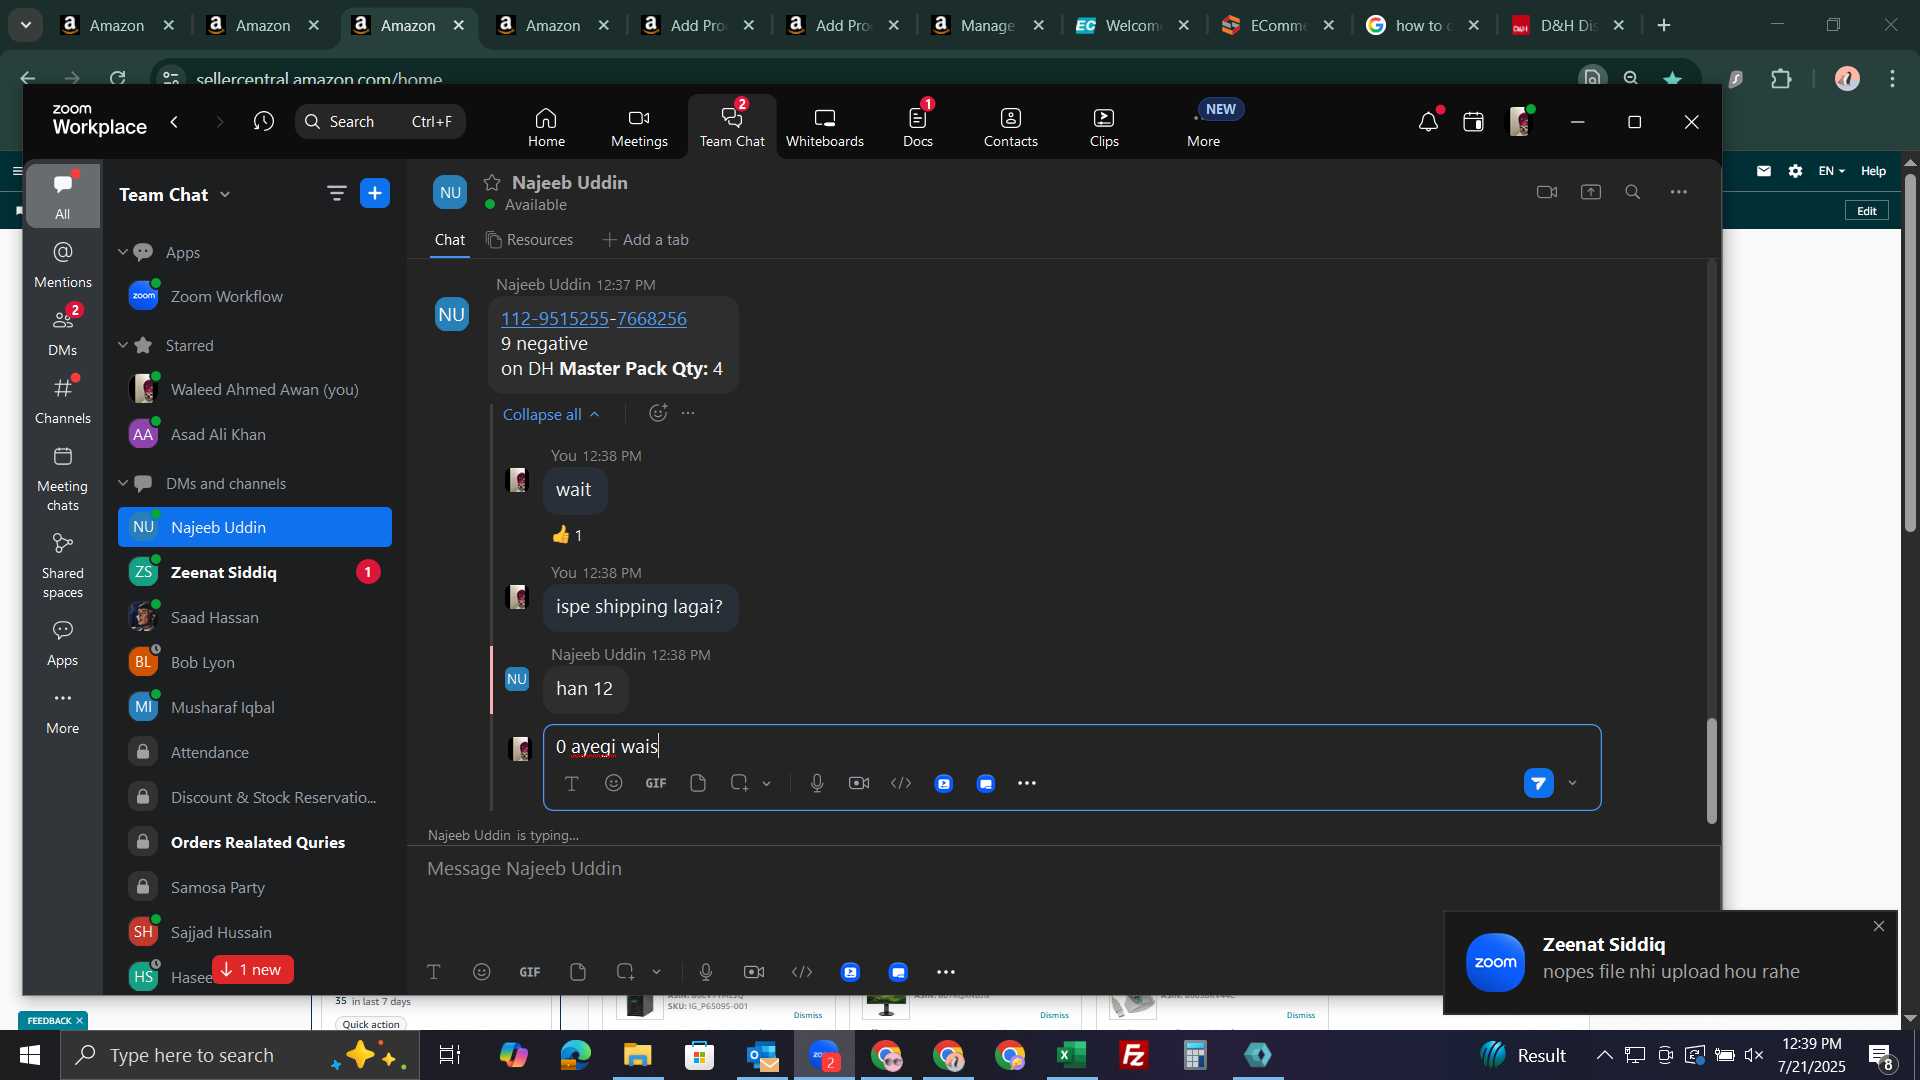Open send options dropdown arrow

coord(1573,783)
